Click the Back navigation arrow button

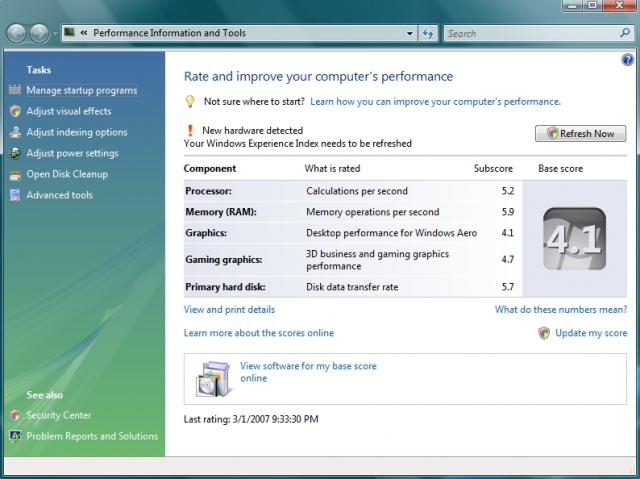coord(16,33)
